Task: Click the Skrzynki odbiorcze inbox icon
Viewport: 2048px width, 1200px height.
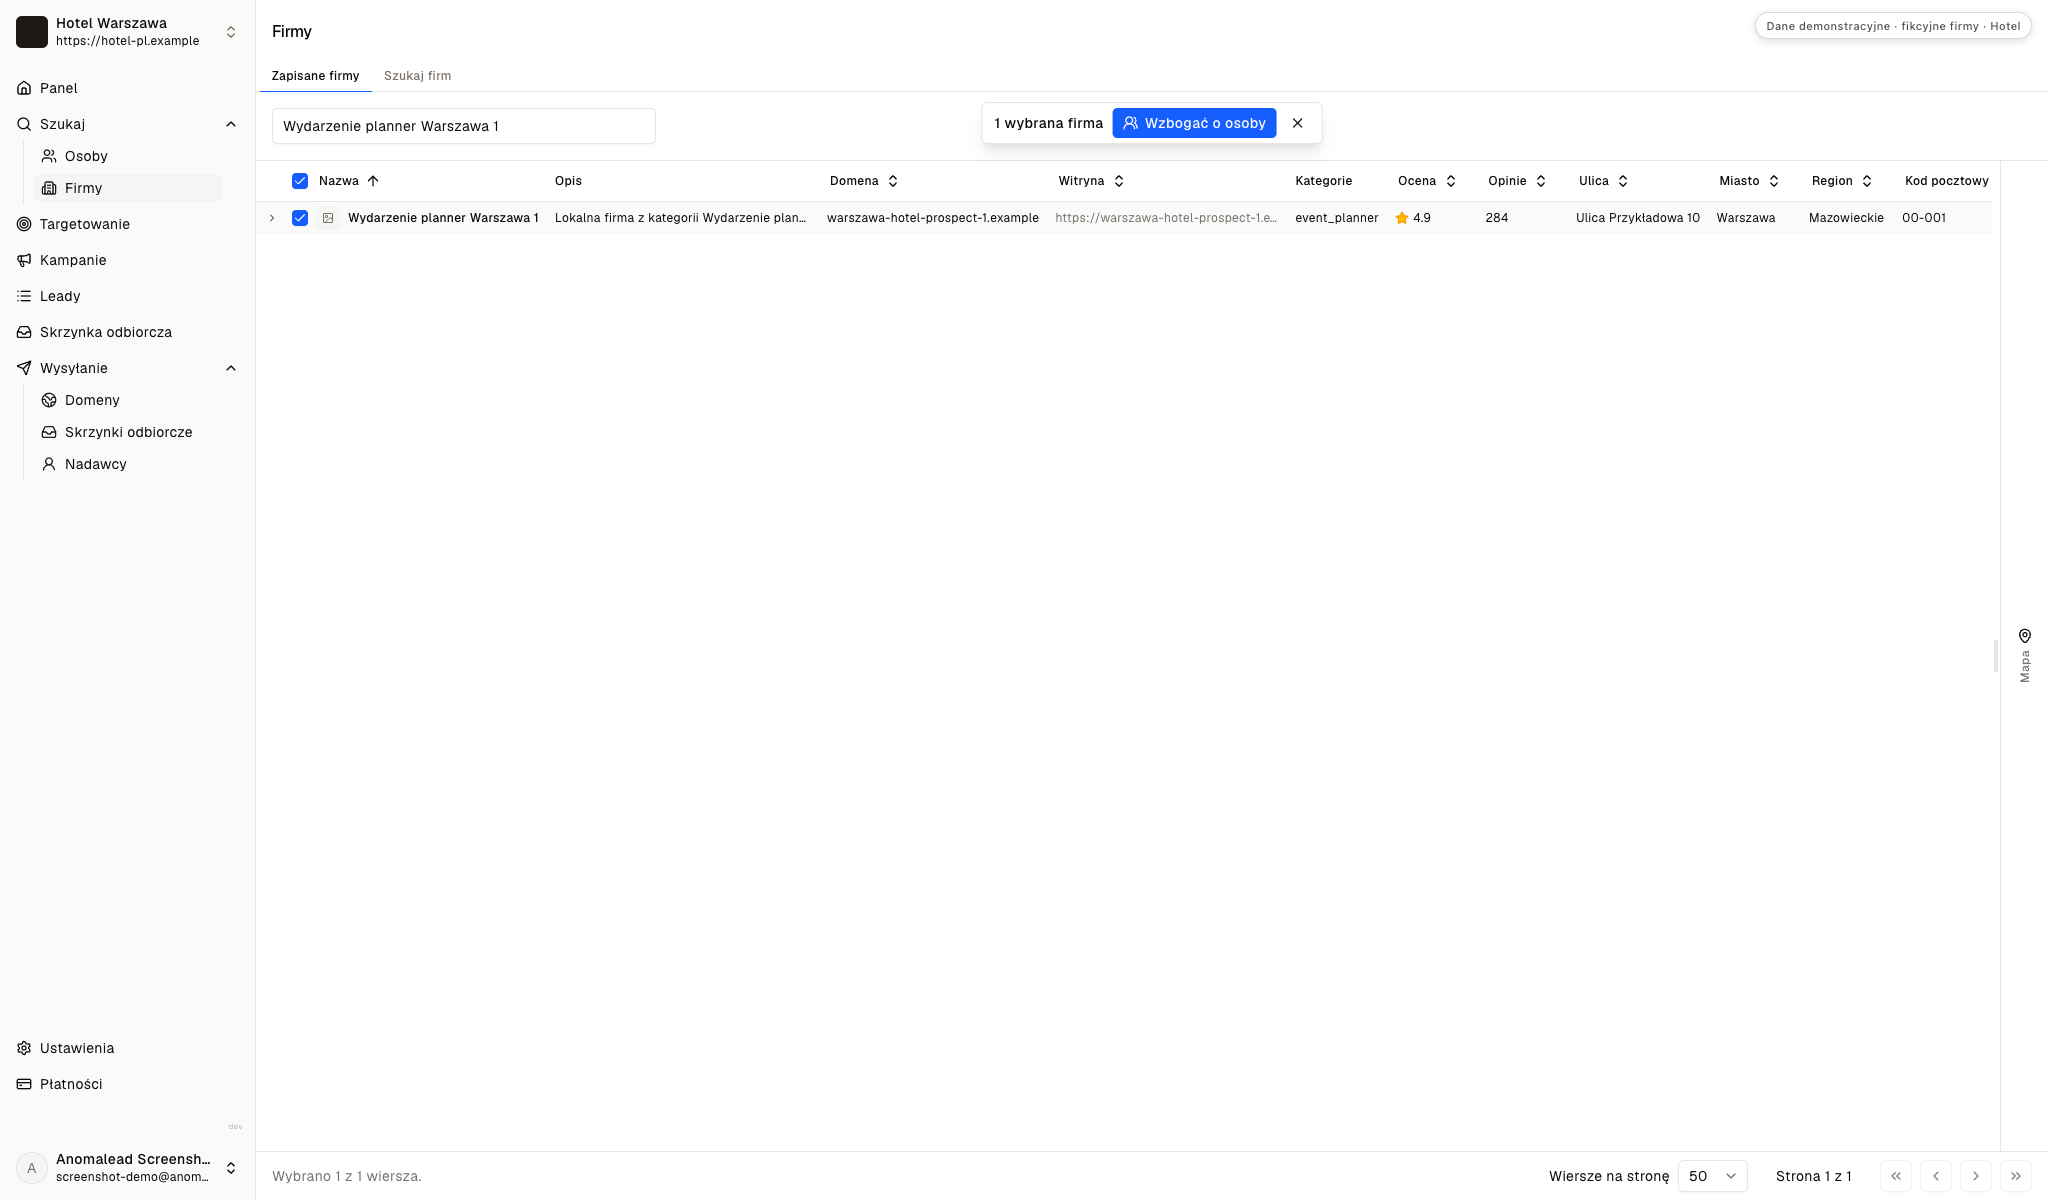Action: click(x=49, y=432)
